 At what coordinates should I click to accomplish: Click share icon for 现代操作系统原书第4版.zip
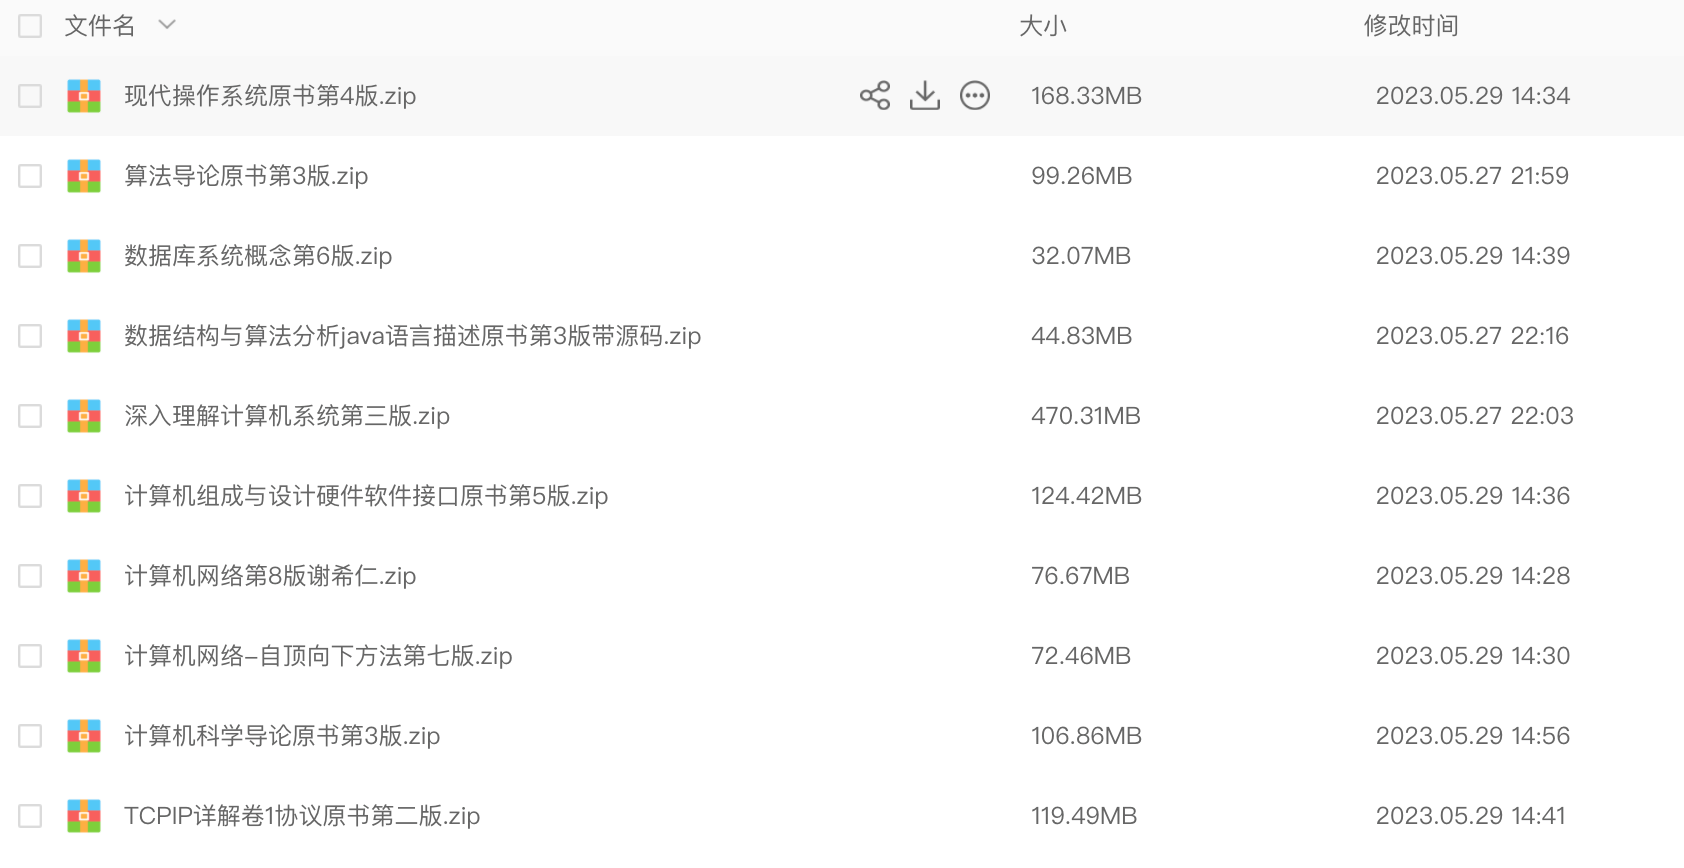click(x=874, y=96)
